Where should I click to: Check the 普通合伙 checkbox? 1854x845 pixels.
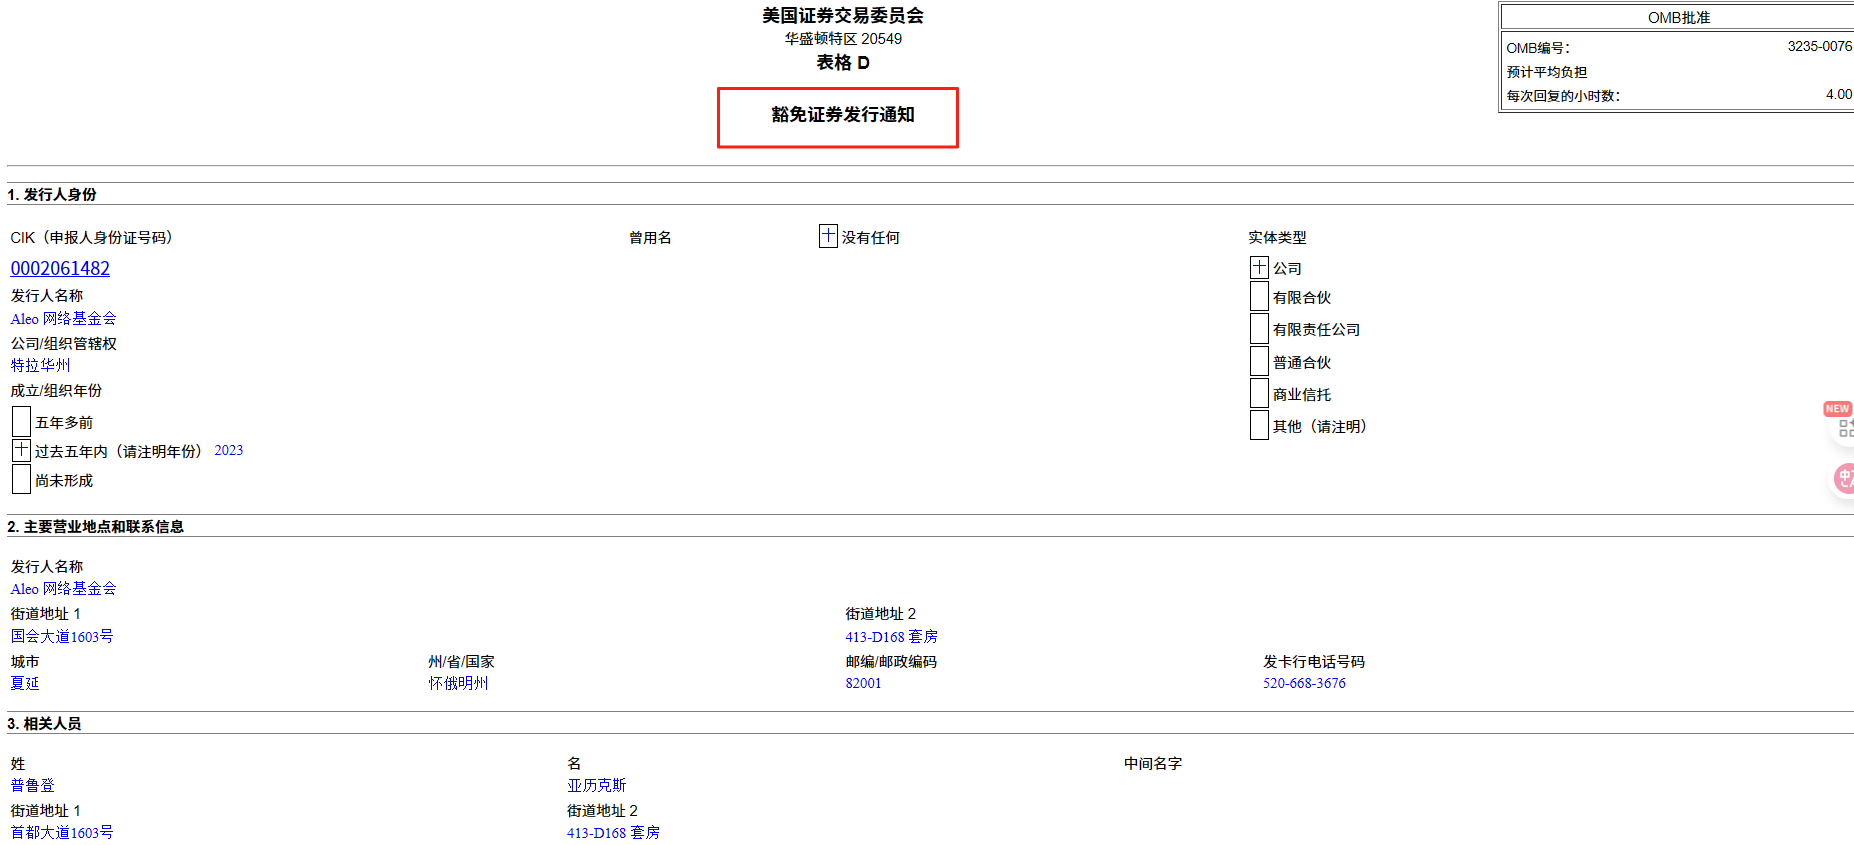tap(1259, 361)
